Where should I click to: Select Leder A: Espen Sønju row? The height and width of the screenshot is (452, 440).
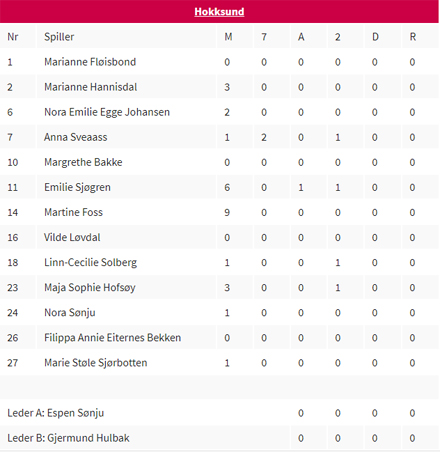click(219, 413)
